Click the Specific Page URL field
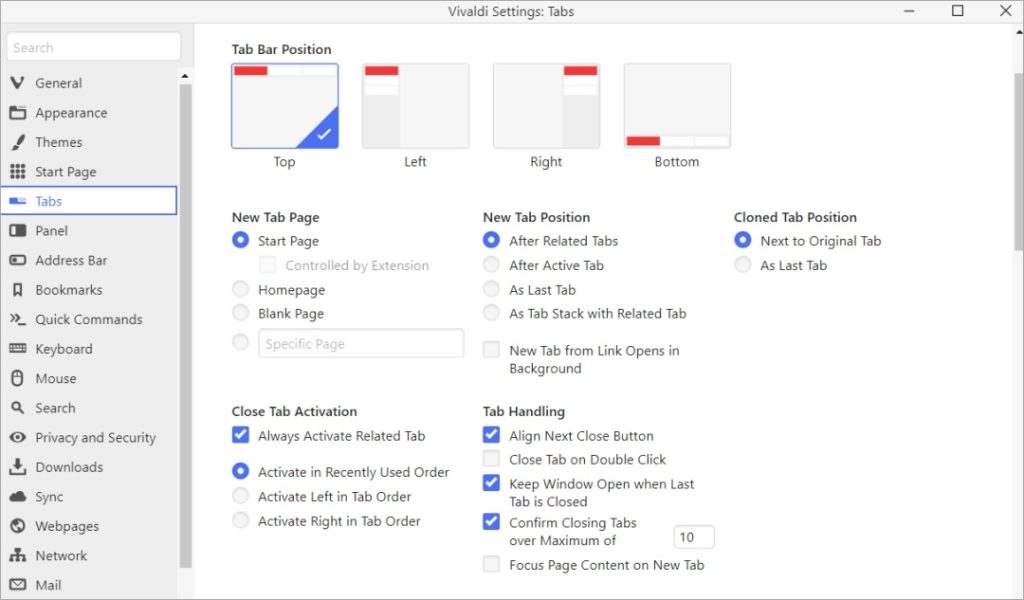This screenshot has height=600, width=1024. click(361, 343)
